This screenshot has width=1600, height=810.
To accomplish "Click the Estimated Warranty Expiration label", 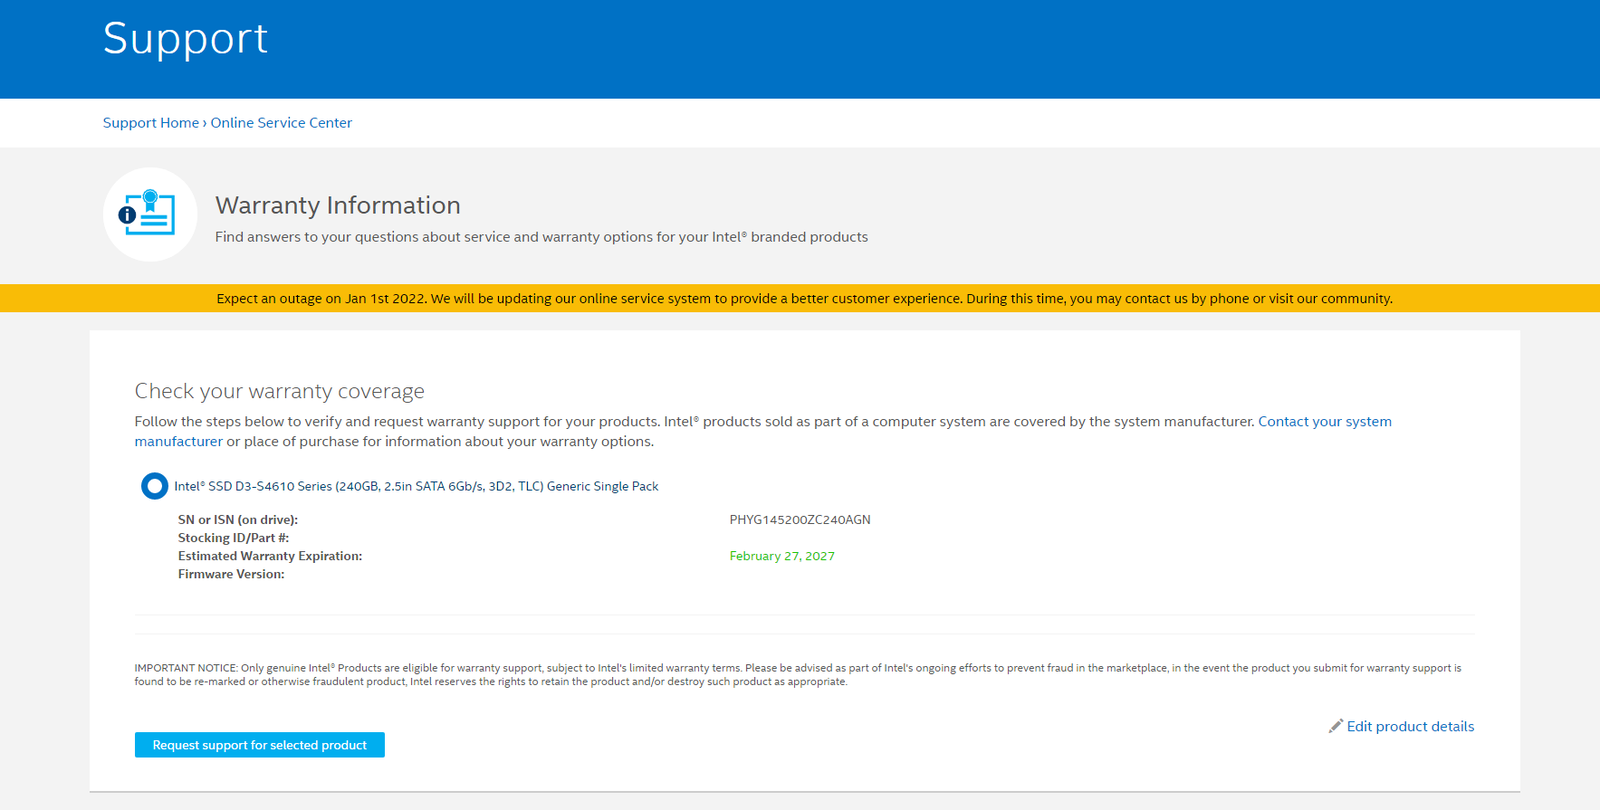I will click(x=270, y=556).
